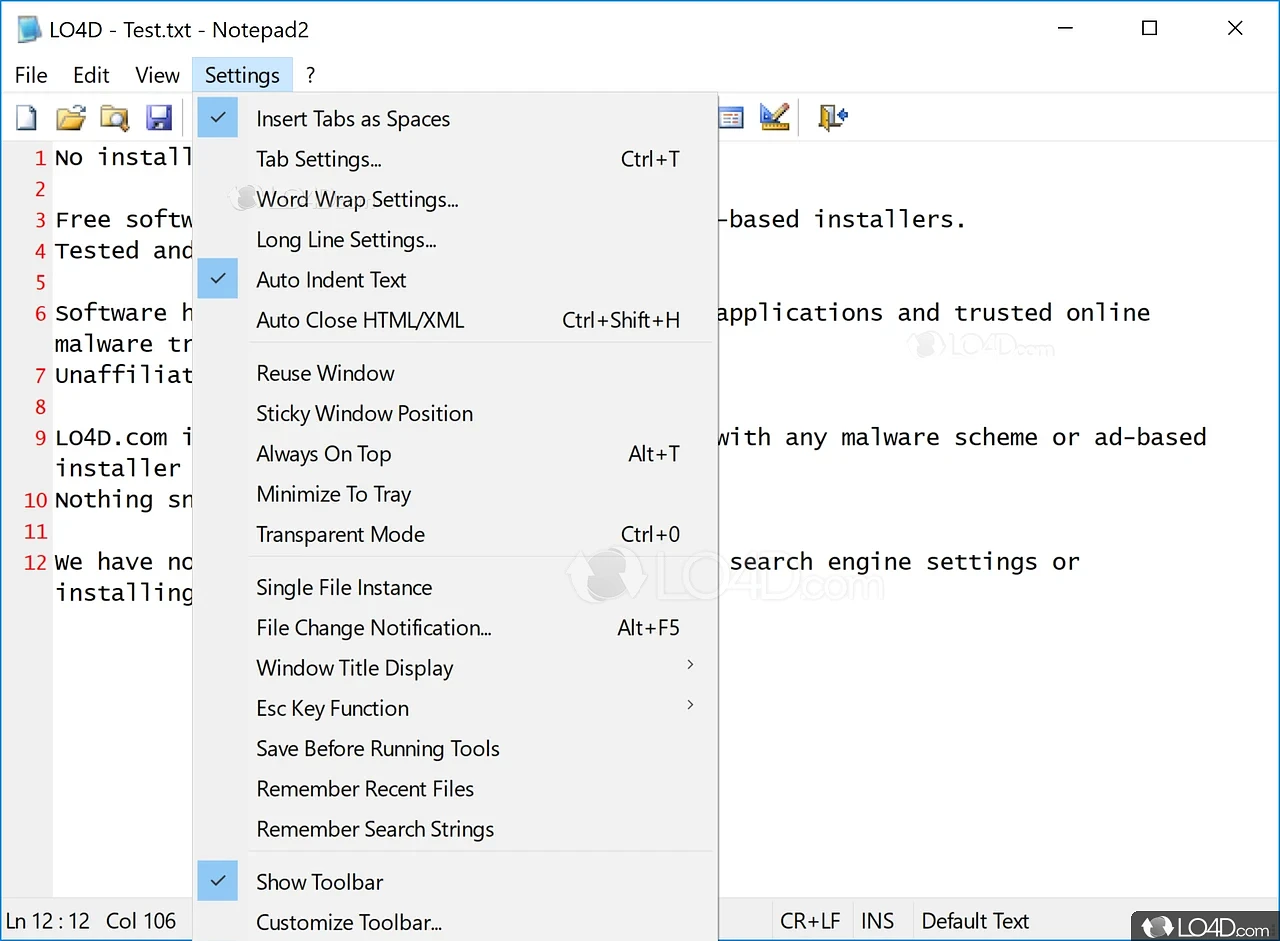This screenshot has width=1280, height=941.
Task: Turn off Show Toolbar
Action: coord(456,882)
